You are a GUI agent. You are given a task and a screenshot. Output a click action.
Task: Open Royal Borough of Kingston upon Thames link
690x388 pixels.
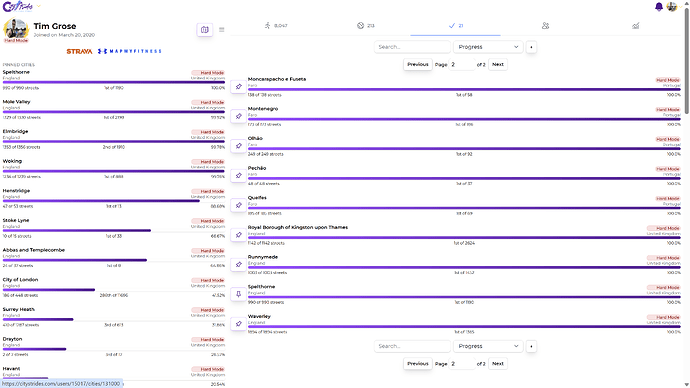click(x=297, y=227)
